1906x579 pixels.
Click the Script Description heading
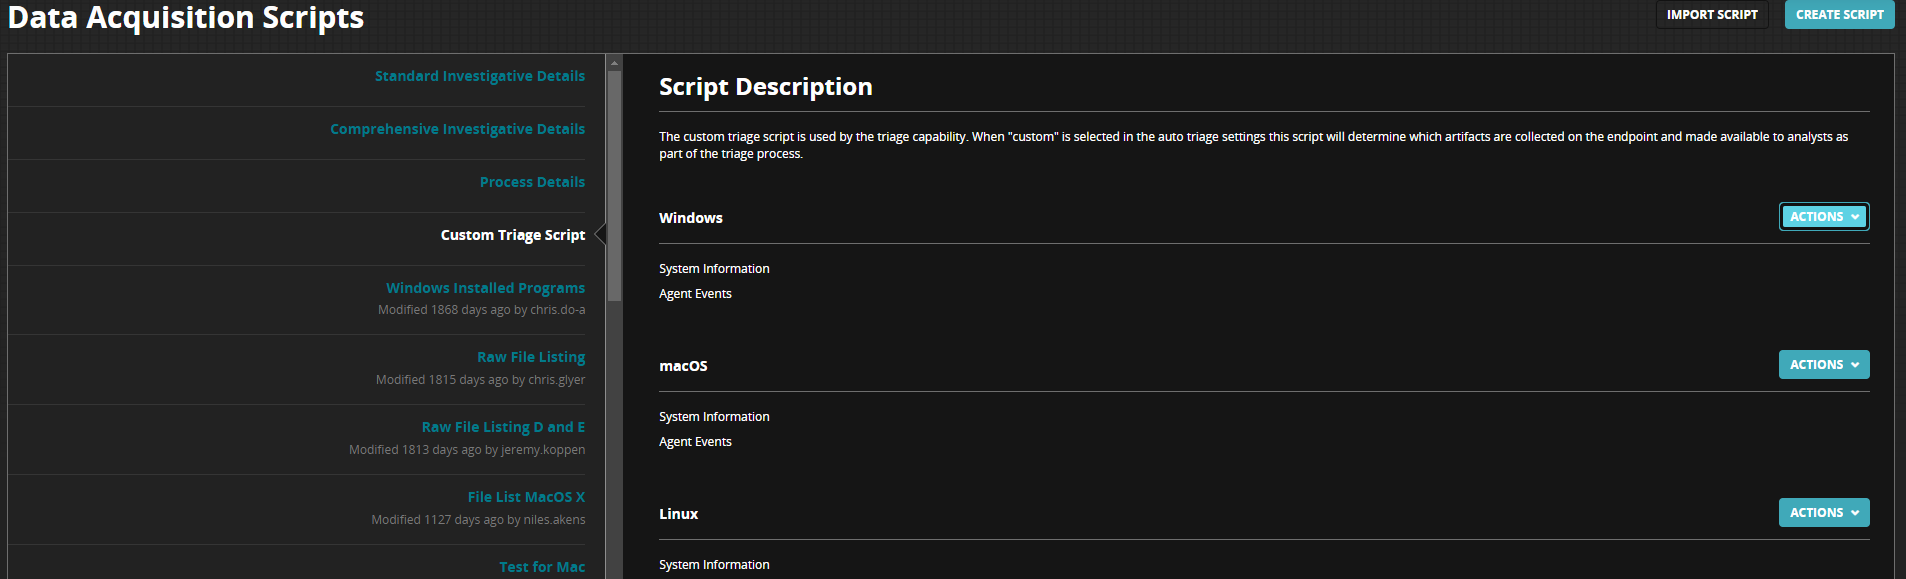coord(765,87)
